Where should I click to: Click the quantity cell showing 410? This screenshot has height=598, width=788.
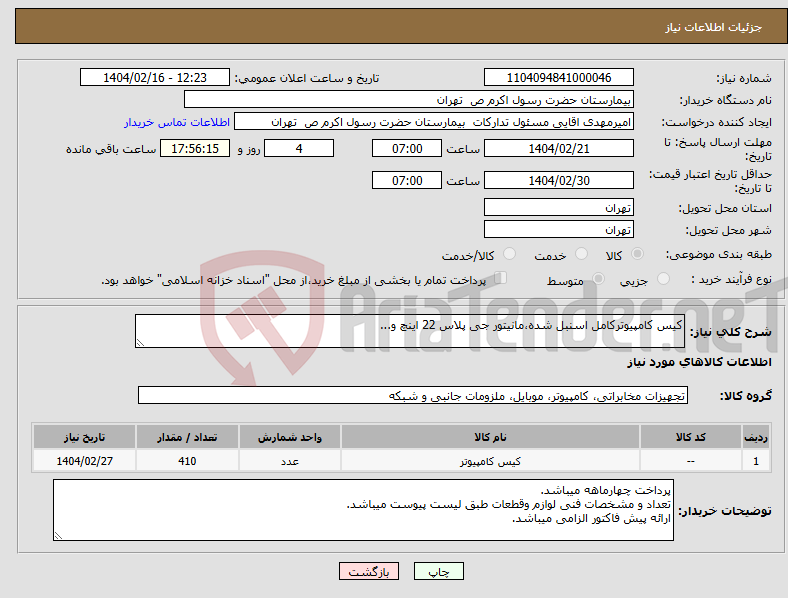tap(187, 461)
